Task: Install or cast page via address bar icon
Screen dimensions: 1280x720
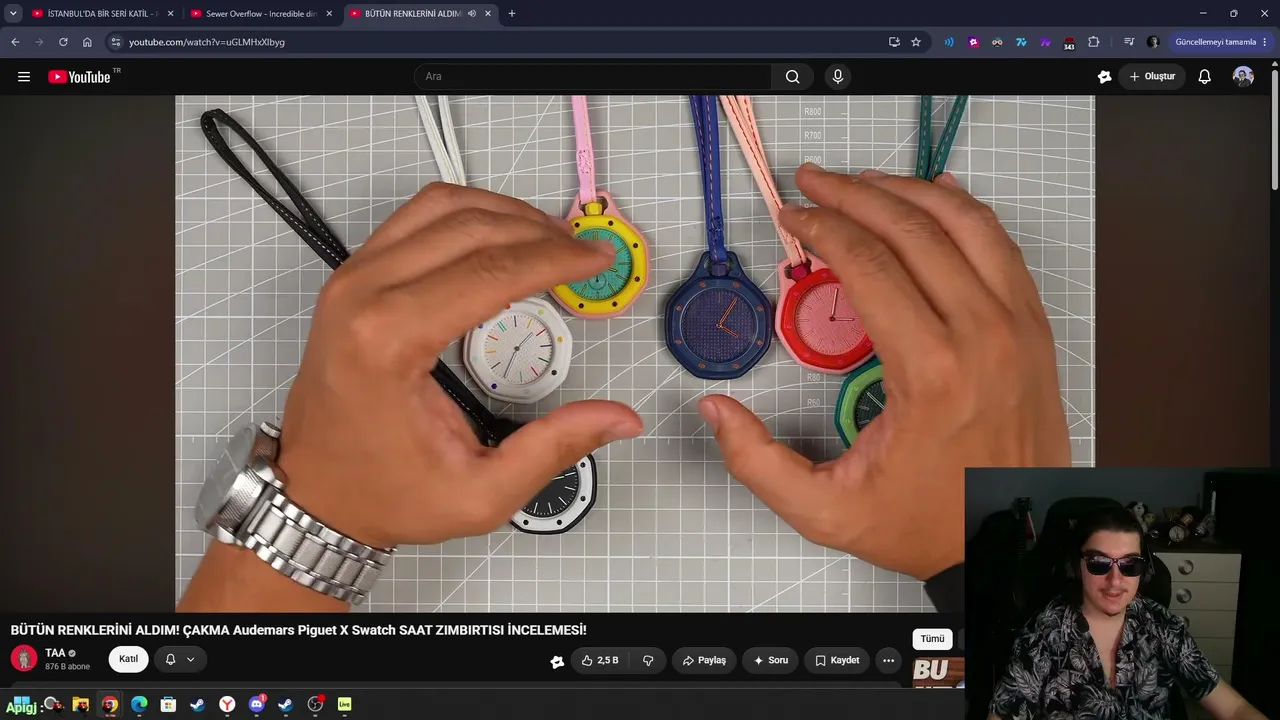Action: pyautogui.click(x=894, y=42)
